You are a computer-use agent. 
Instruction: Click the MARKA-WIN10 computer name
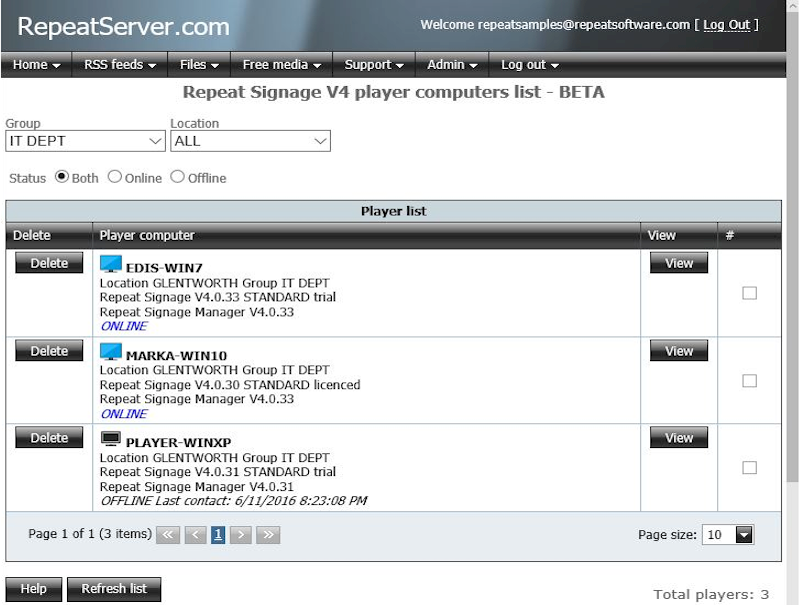point(176,356)
